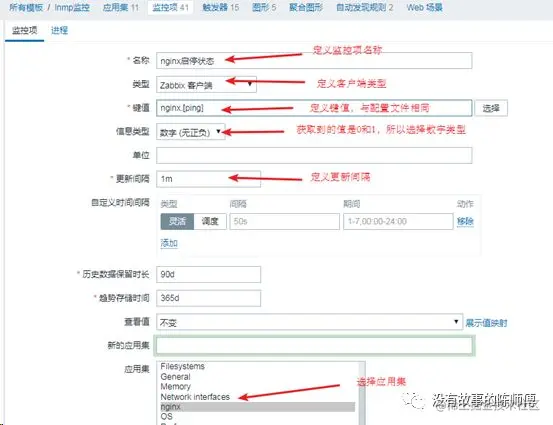Open the 信息类型 数字 dropdown

(x=190, y=132)
